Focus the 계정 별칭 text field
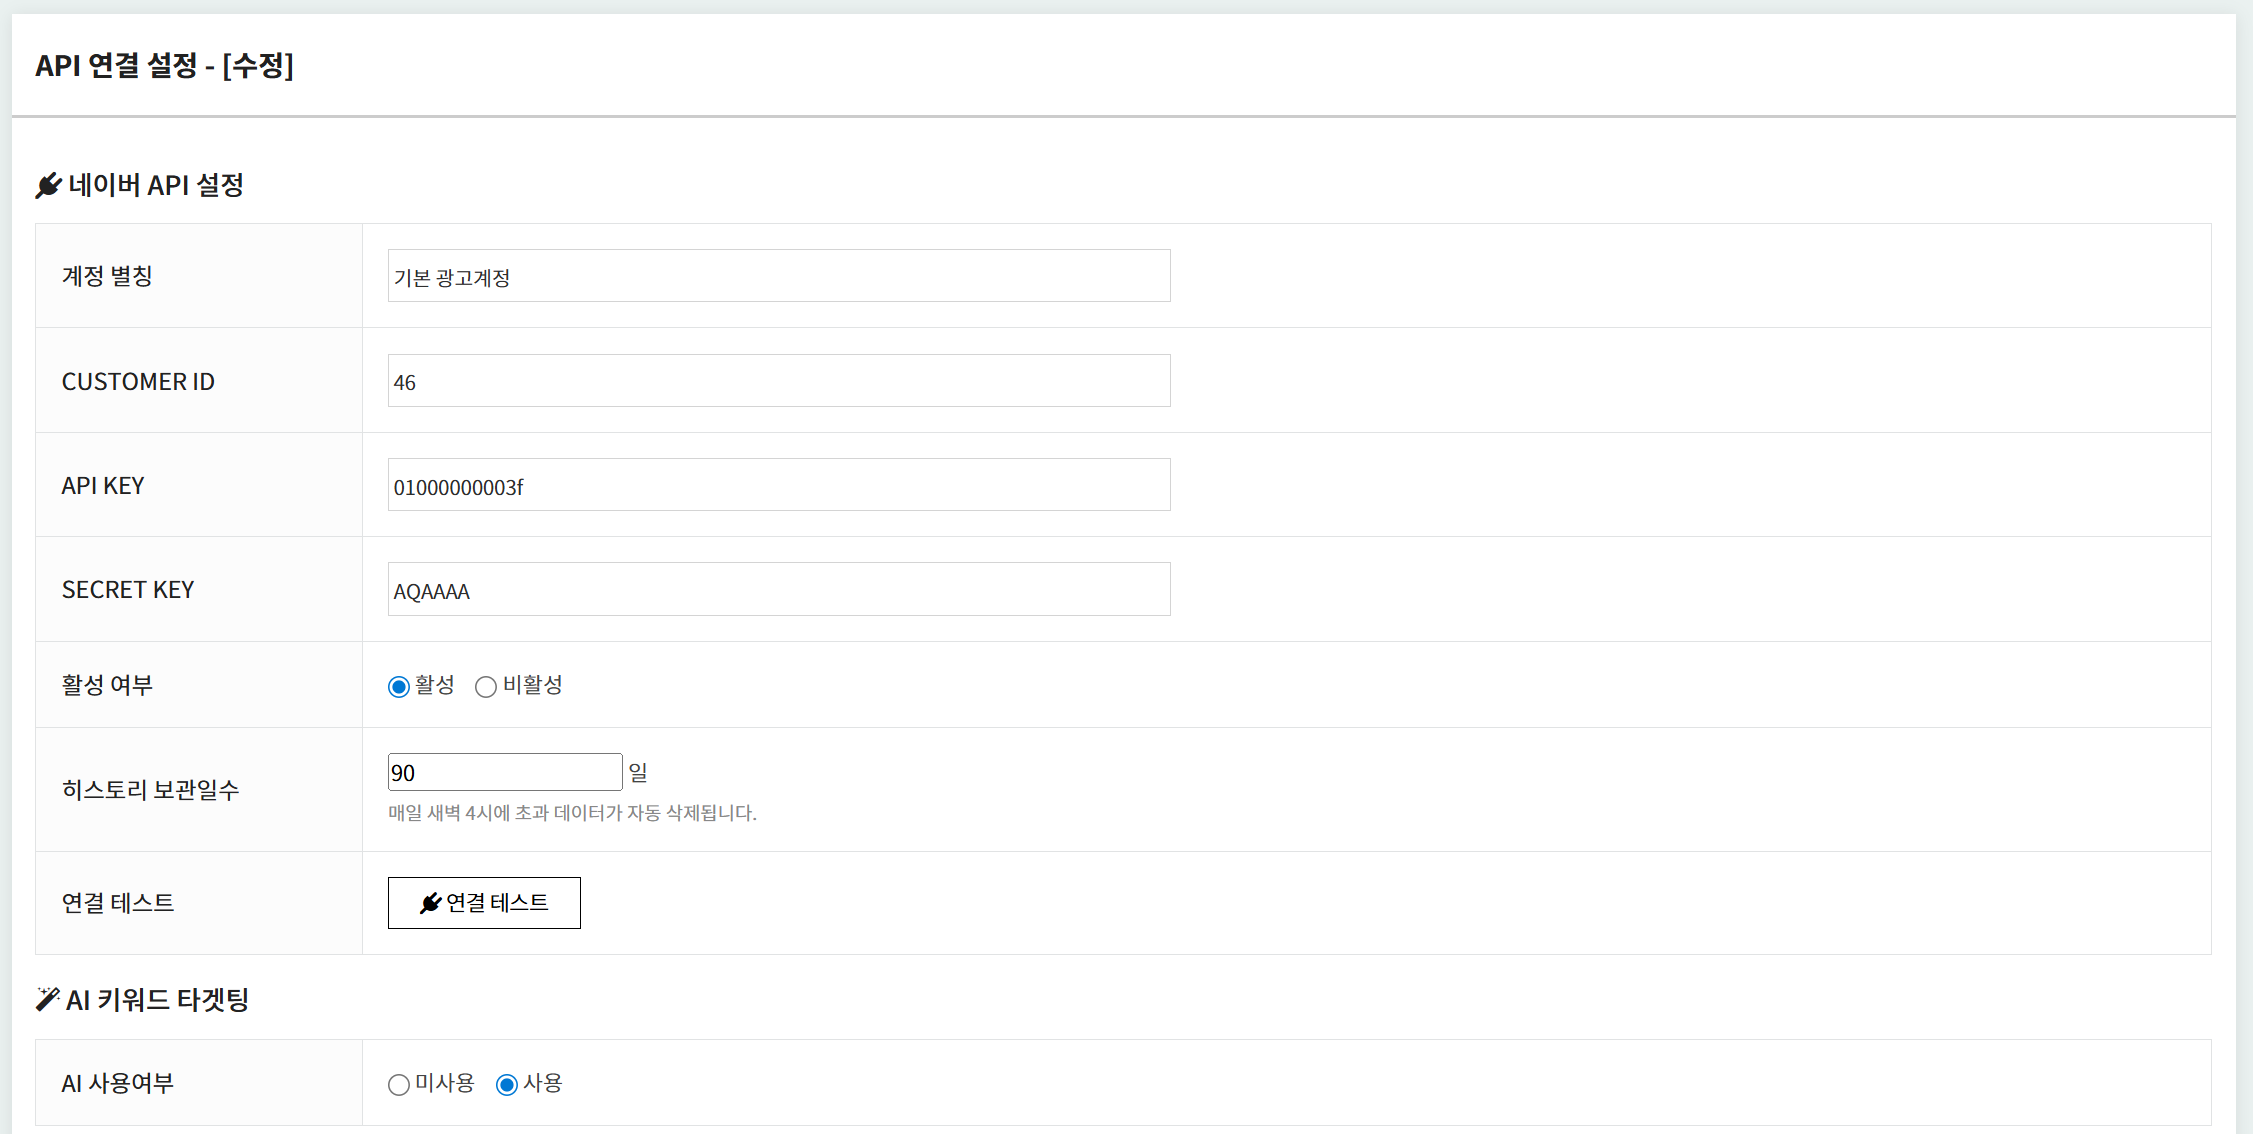Screen dimensions: 2253x1134 pos(778,276)
